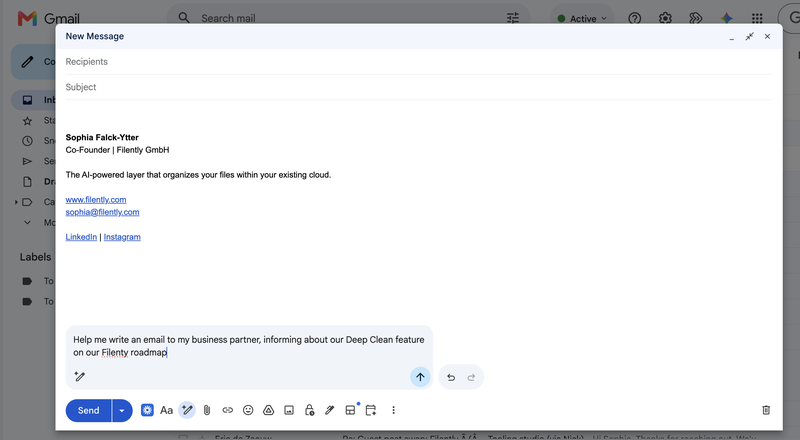Click the refine wand icon in prompt box
The width and height of the screenshot is (800, 440).
coord(80,377)
